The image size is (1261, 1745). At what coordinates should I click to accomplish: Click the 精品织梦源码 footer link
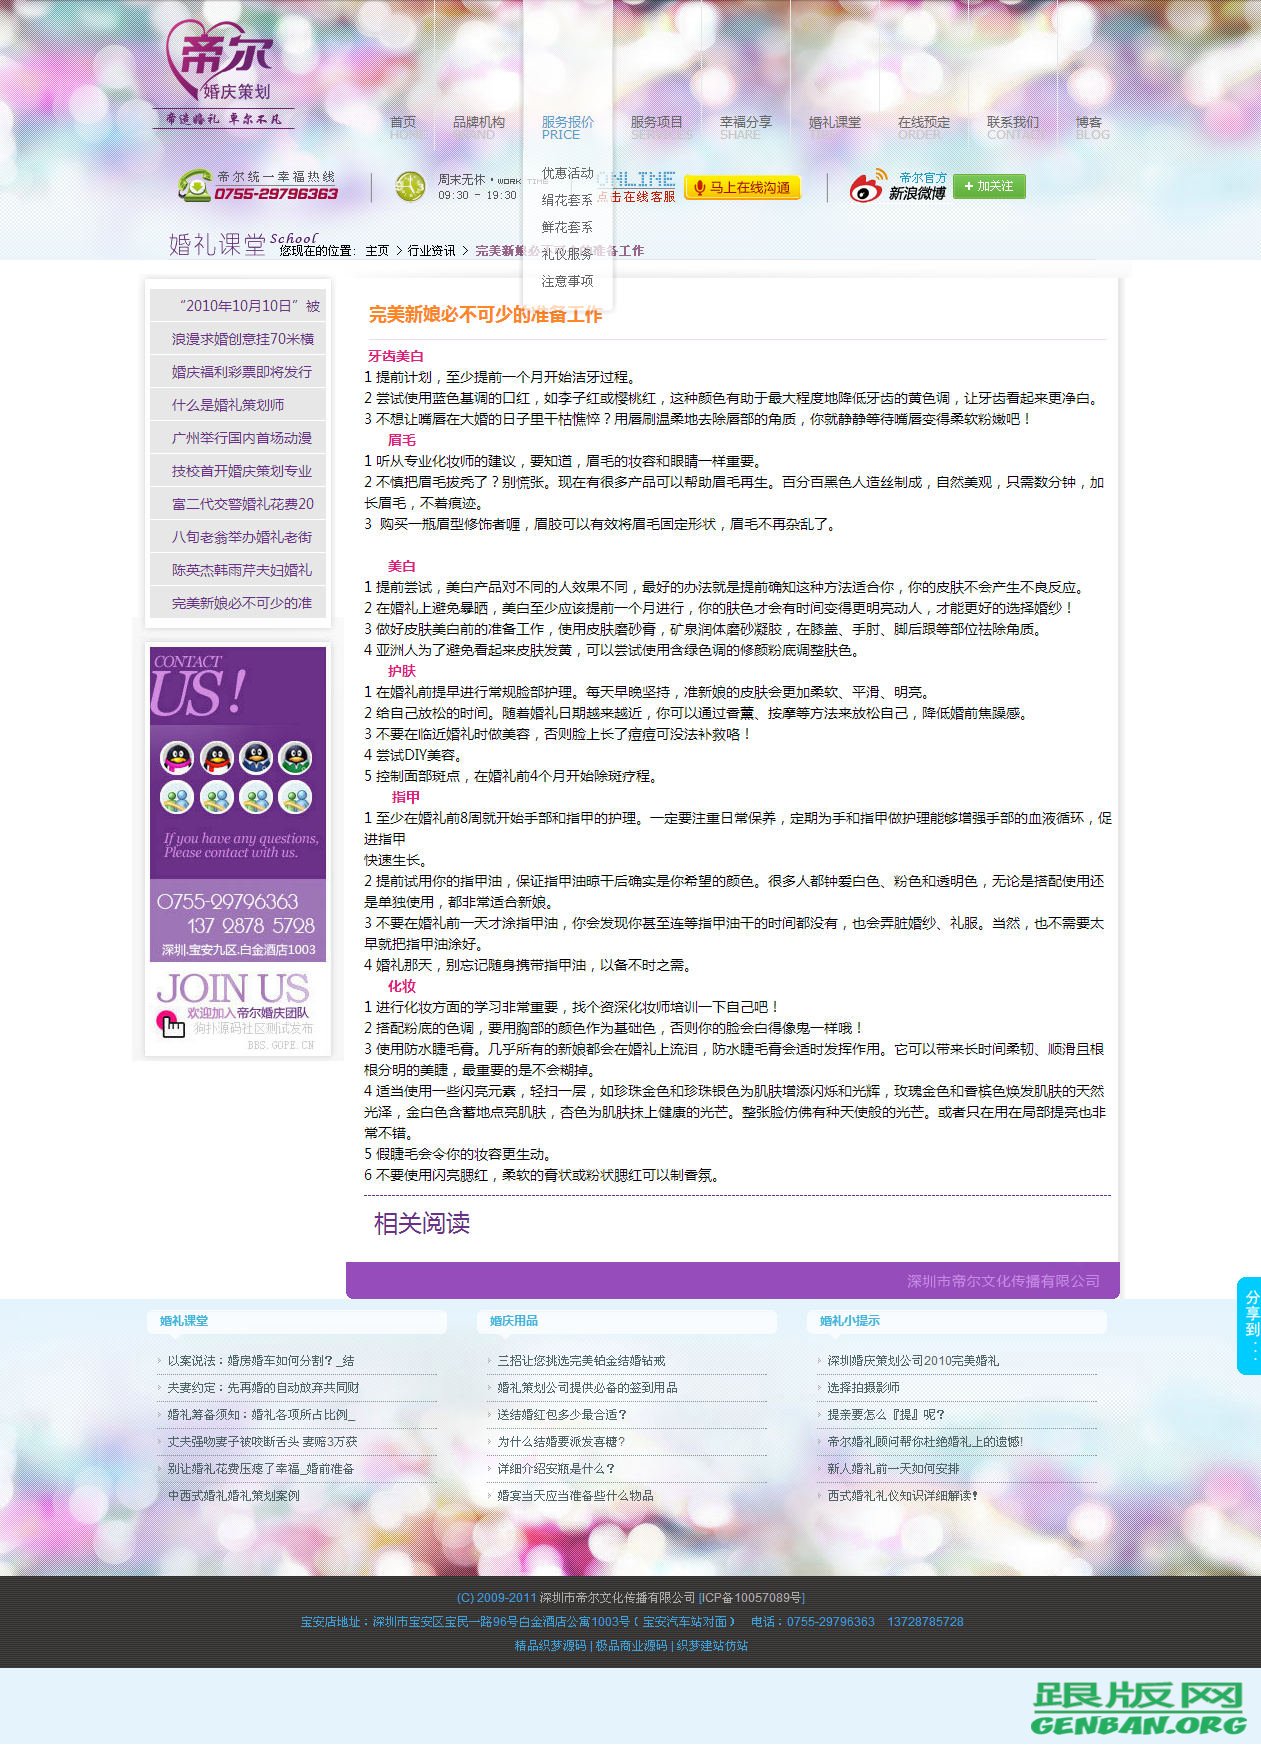(x=550, y=1646)
